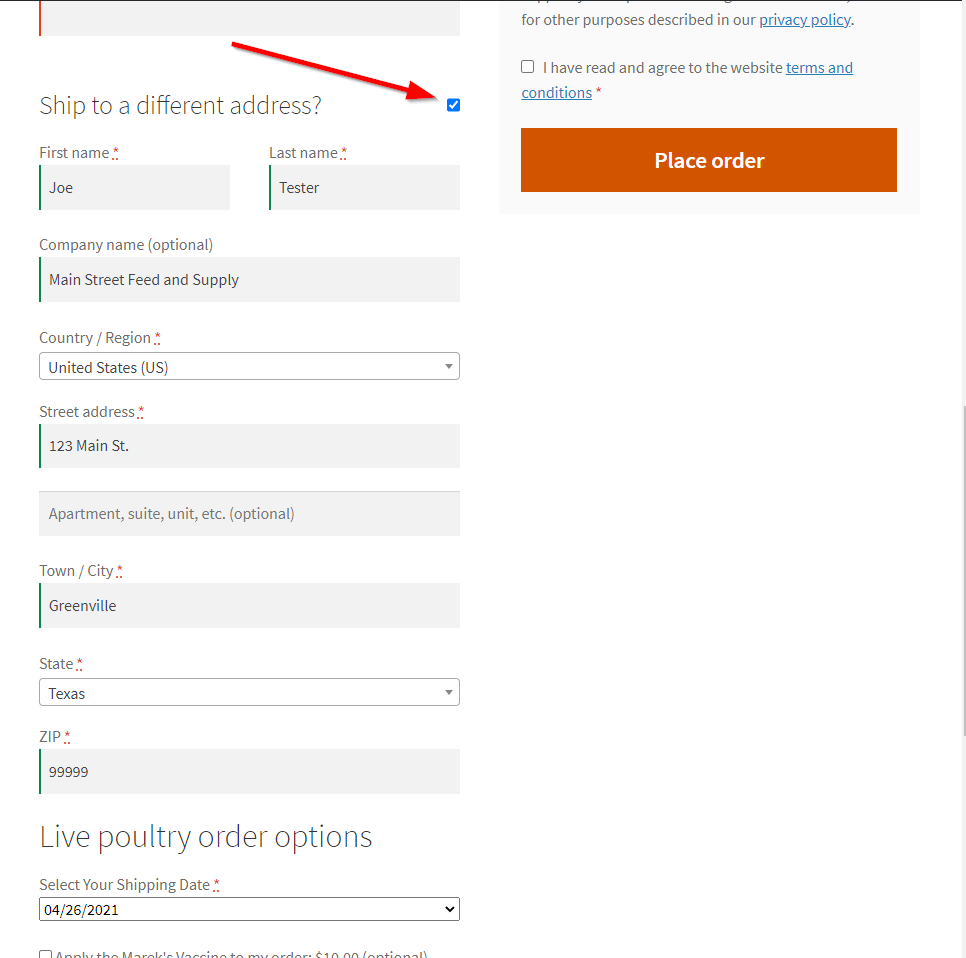Viewport: 966px width, 958px height.
Task: Click the Country dropdown arrow icon
Action: [x=448, y=367]
